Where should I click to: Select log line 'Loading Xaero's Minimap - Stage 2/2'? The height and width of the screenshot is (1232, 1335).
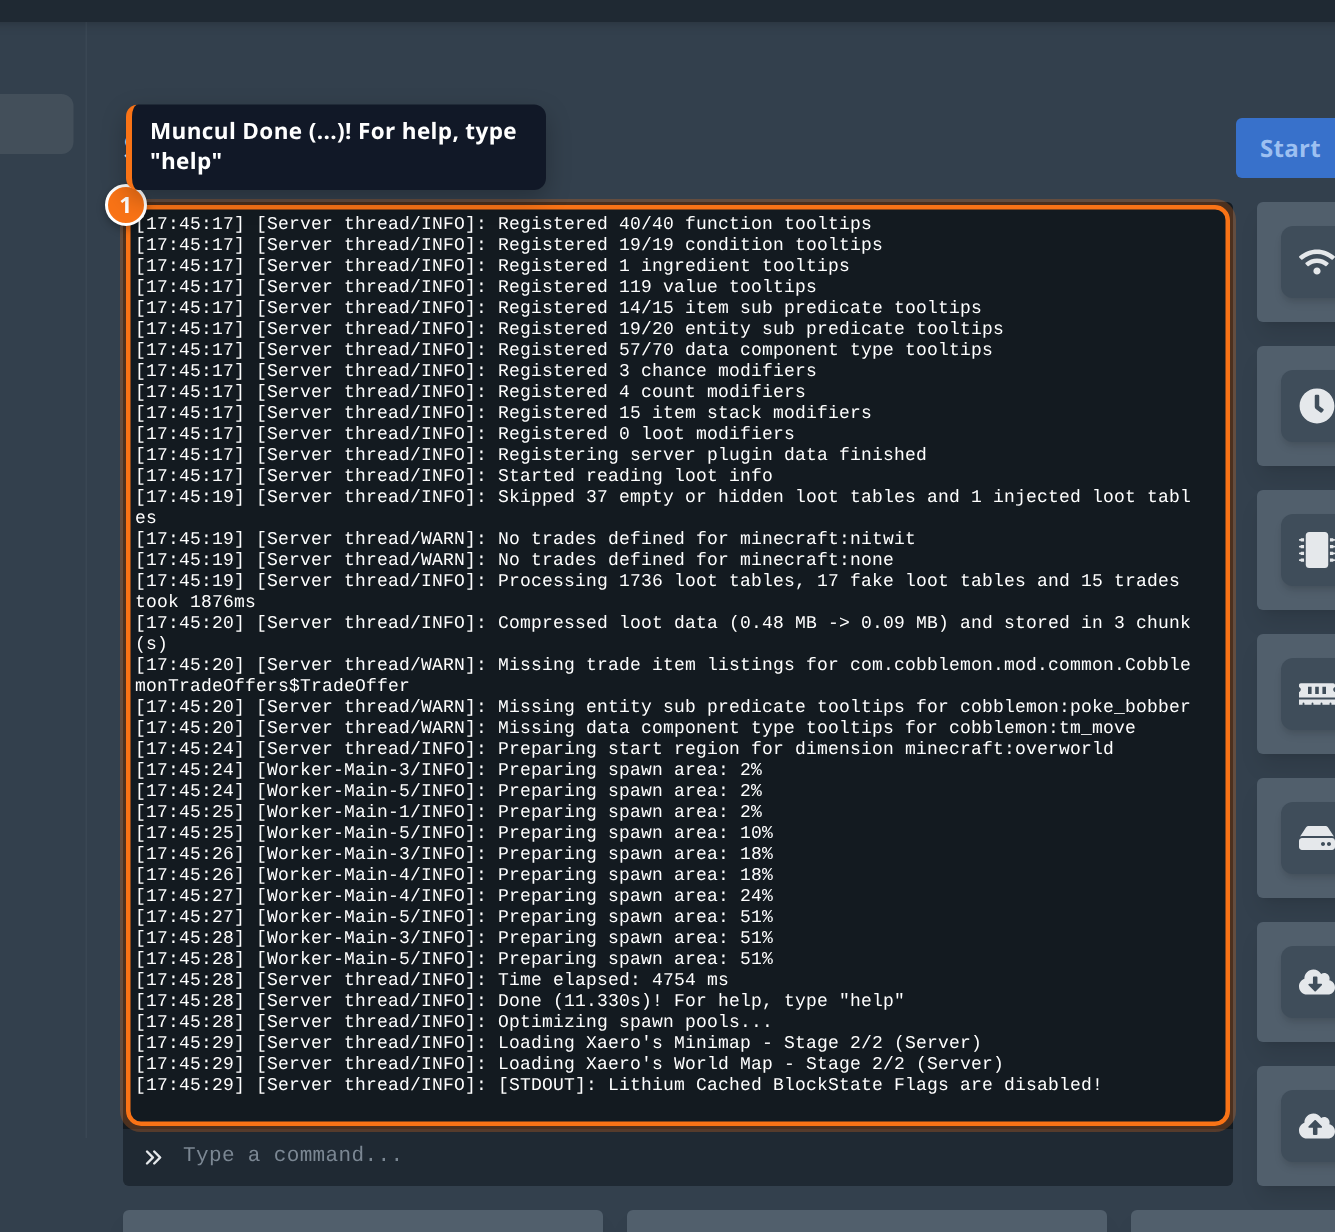(x=558, y=1043)
